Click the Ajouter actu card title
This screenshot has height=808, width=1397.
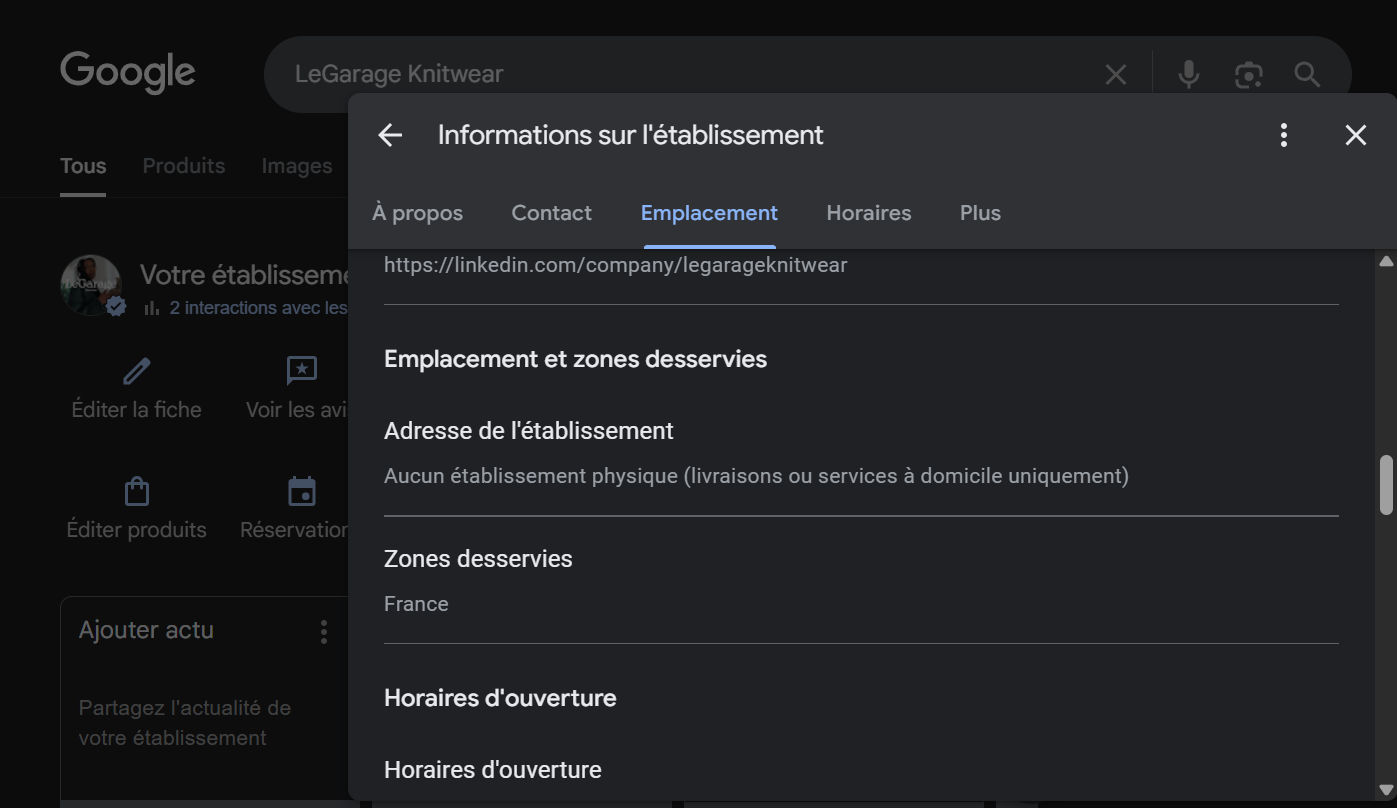tap(146, 630)
